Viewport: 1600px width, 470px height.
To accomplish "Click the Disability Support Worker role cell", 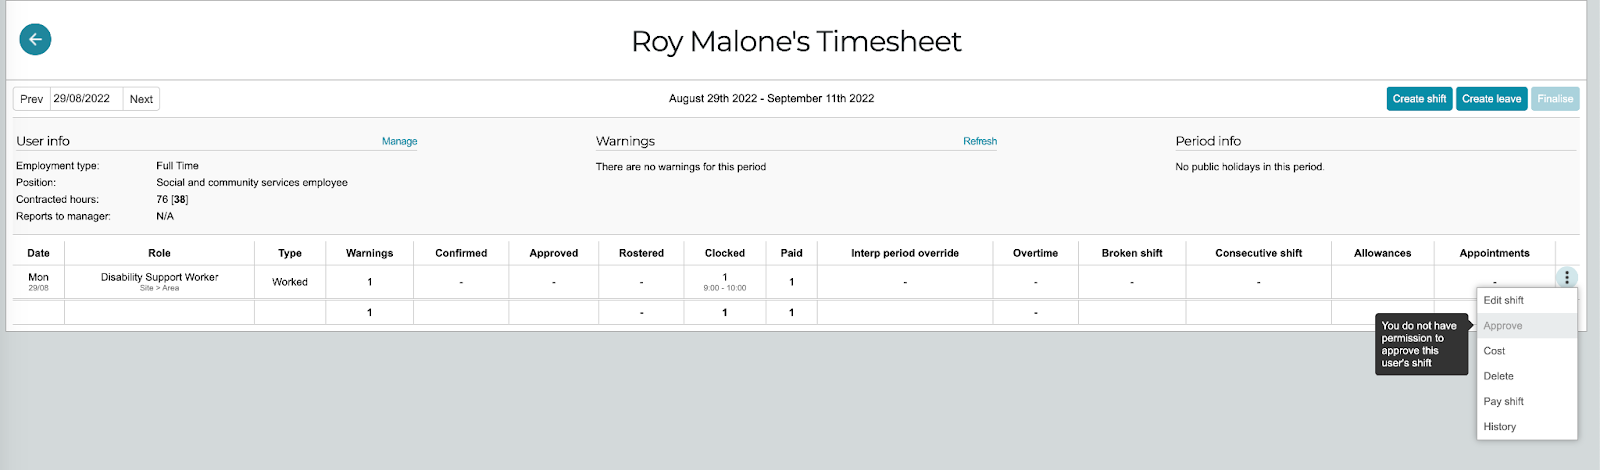I will click(x=159, y=282).
